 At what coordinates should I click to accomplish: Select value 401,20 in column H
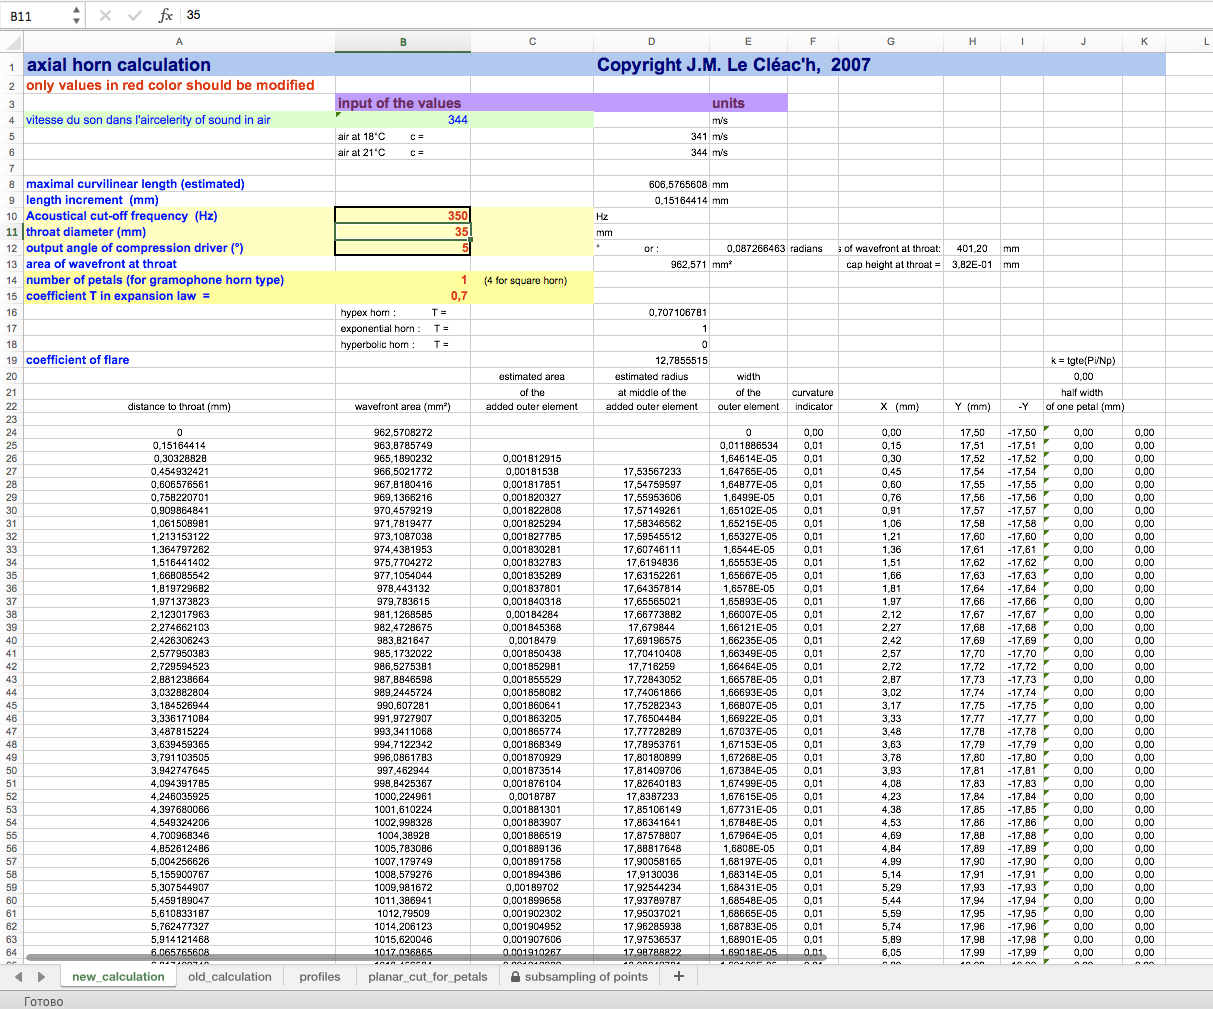972,248
